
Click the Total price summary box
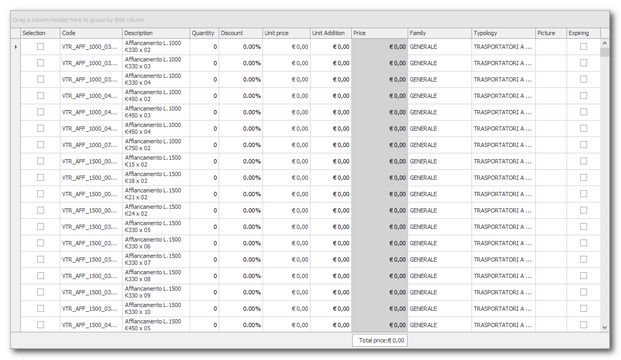pyautogui.click(x=380, y=340)
